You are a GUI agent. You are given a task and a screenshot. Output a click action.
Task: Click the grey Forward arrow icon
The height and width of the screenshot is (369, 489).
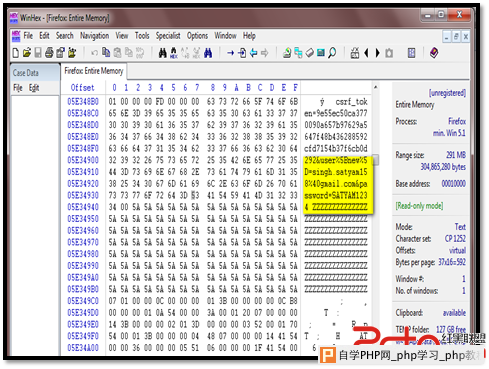tap(265, 53)
